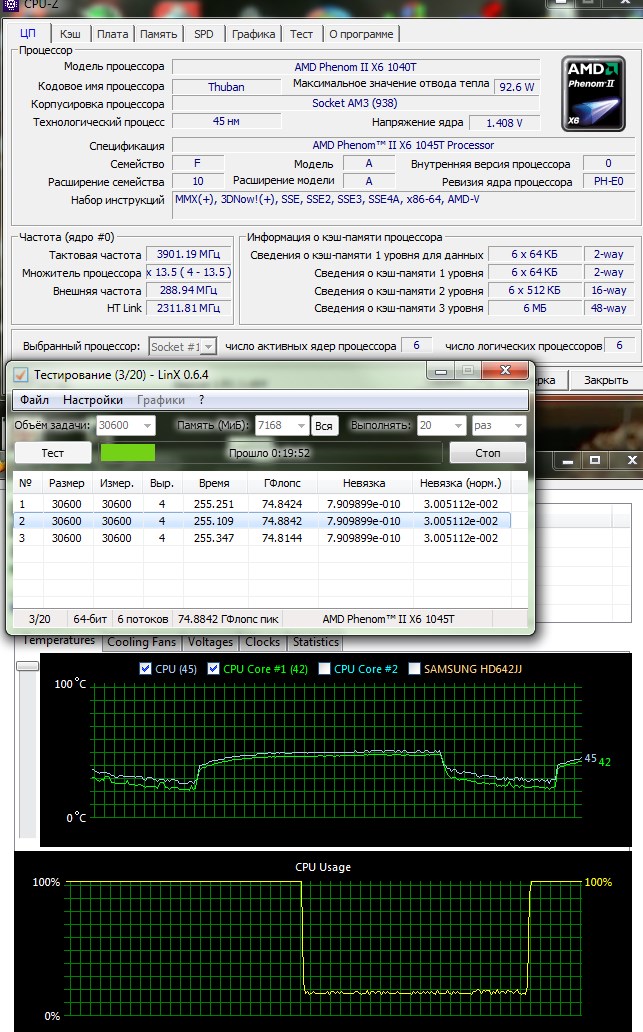
Task: Click the Стоп button
Action: pos(488,453)
